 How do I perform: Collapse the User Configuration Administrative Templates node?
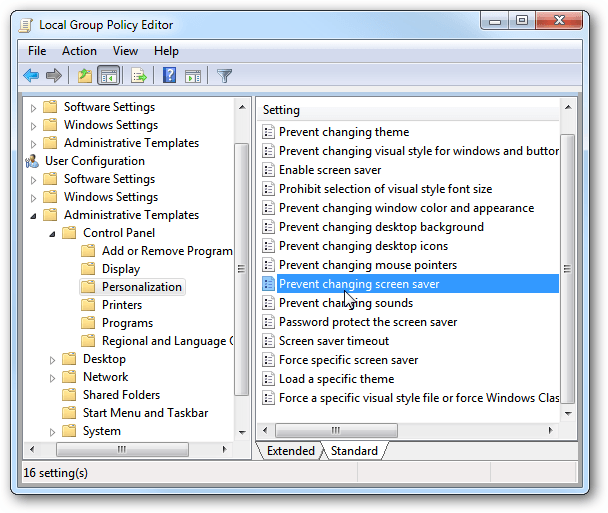pos(33,216)
